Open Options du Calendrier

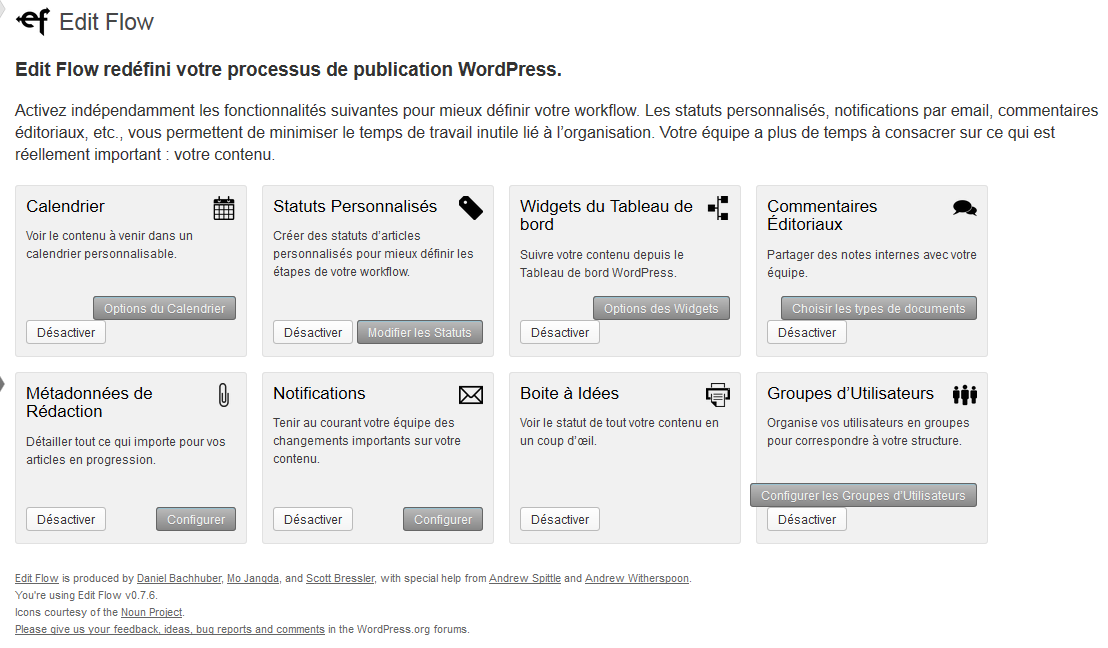point(165,308)
